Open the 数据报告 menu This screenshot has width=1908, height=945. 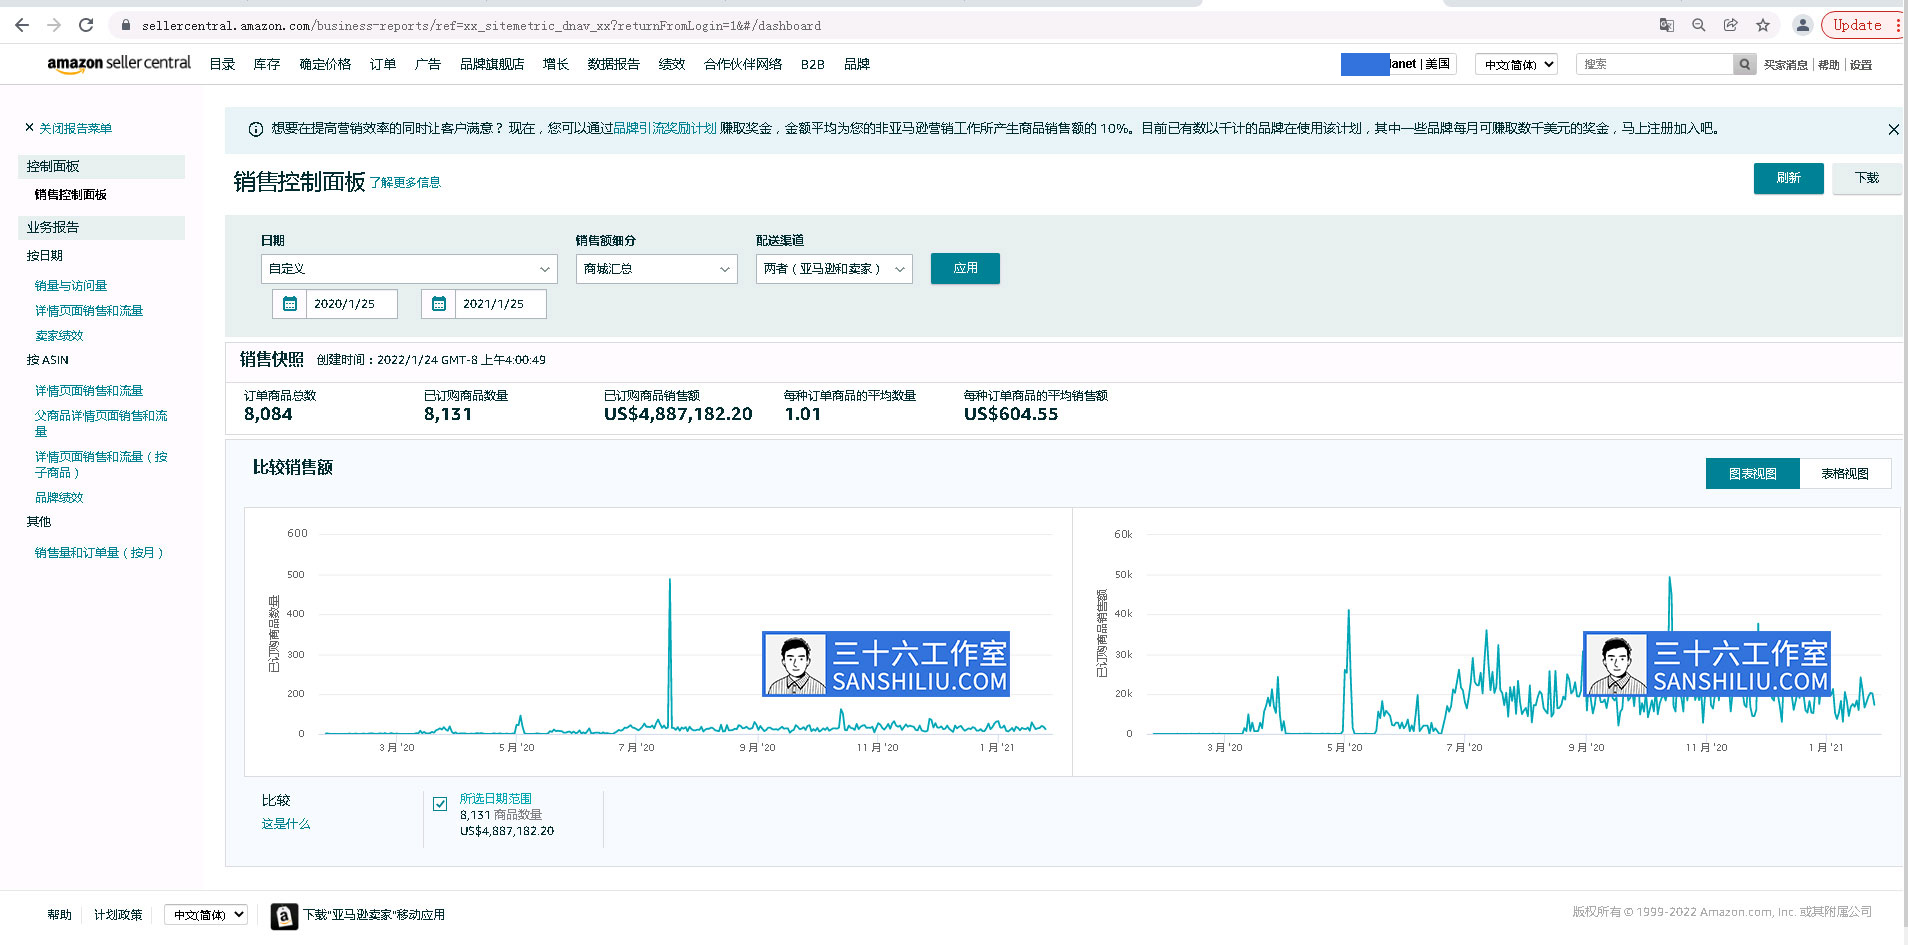tap(613, 64)
